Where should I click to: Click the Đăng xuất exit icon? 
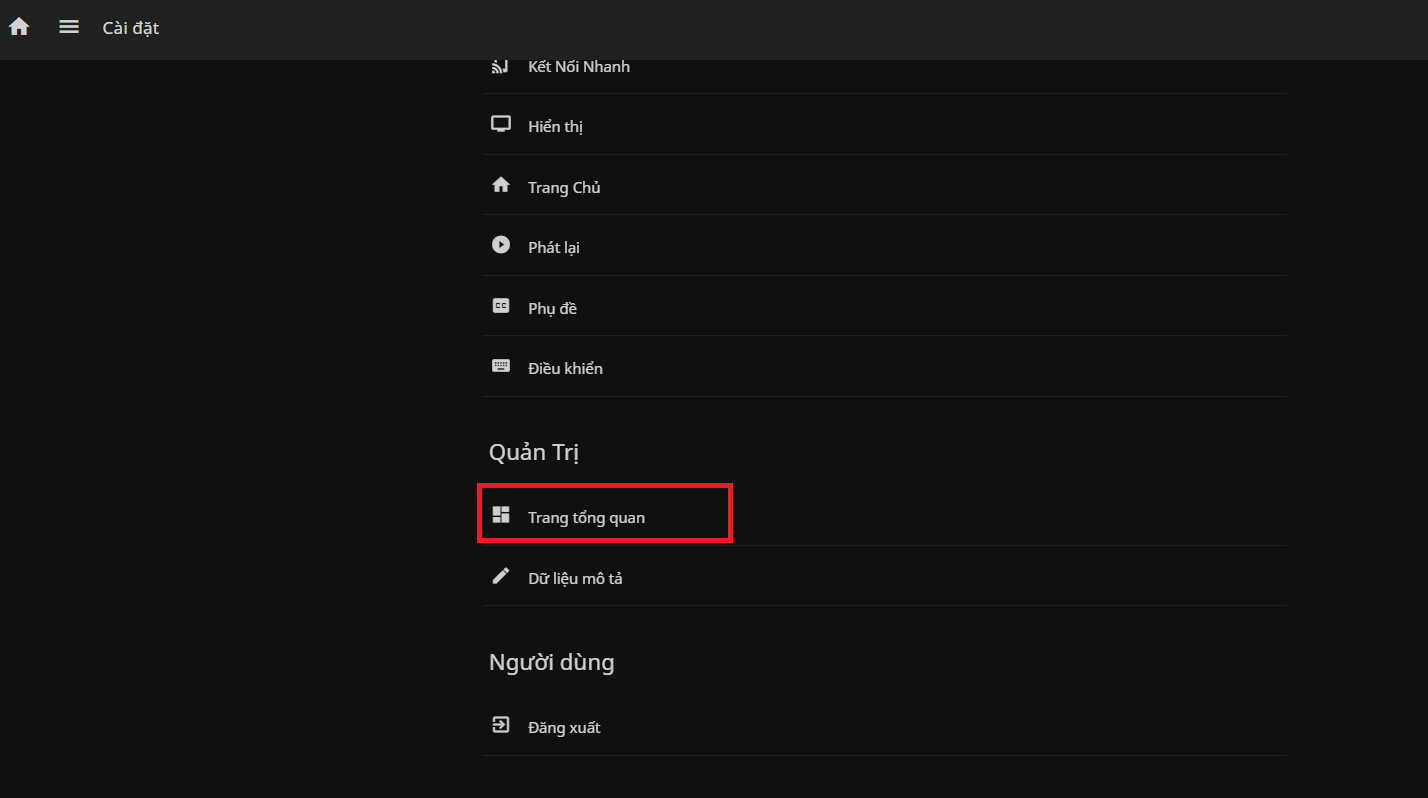(501, 726)
